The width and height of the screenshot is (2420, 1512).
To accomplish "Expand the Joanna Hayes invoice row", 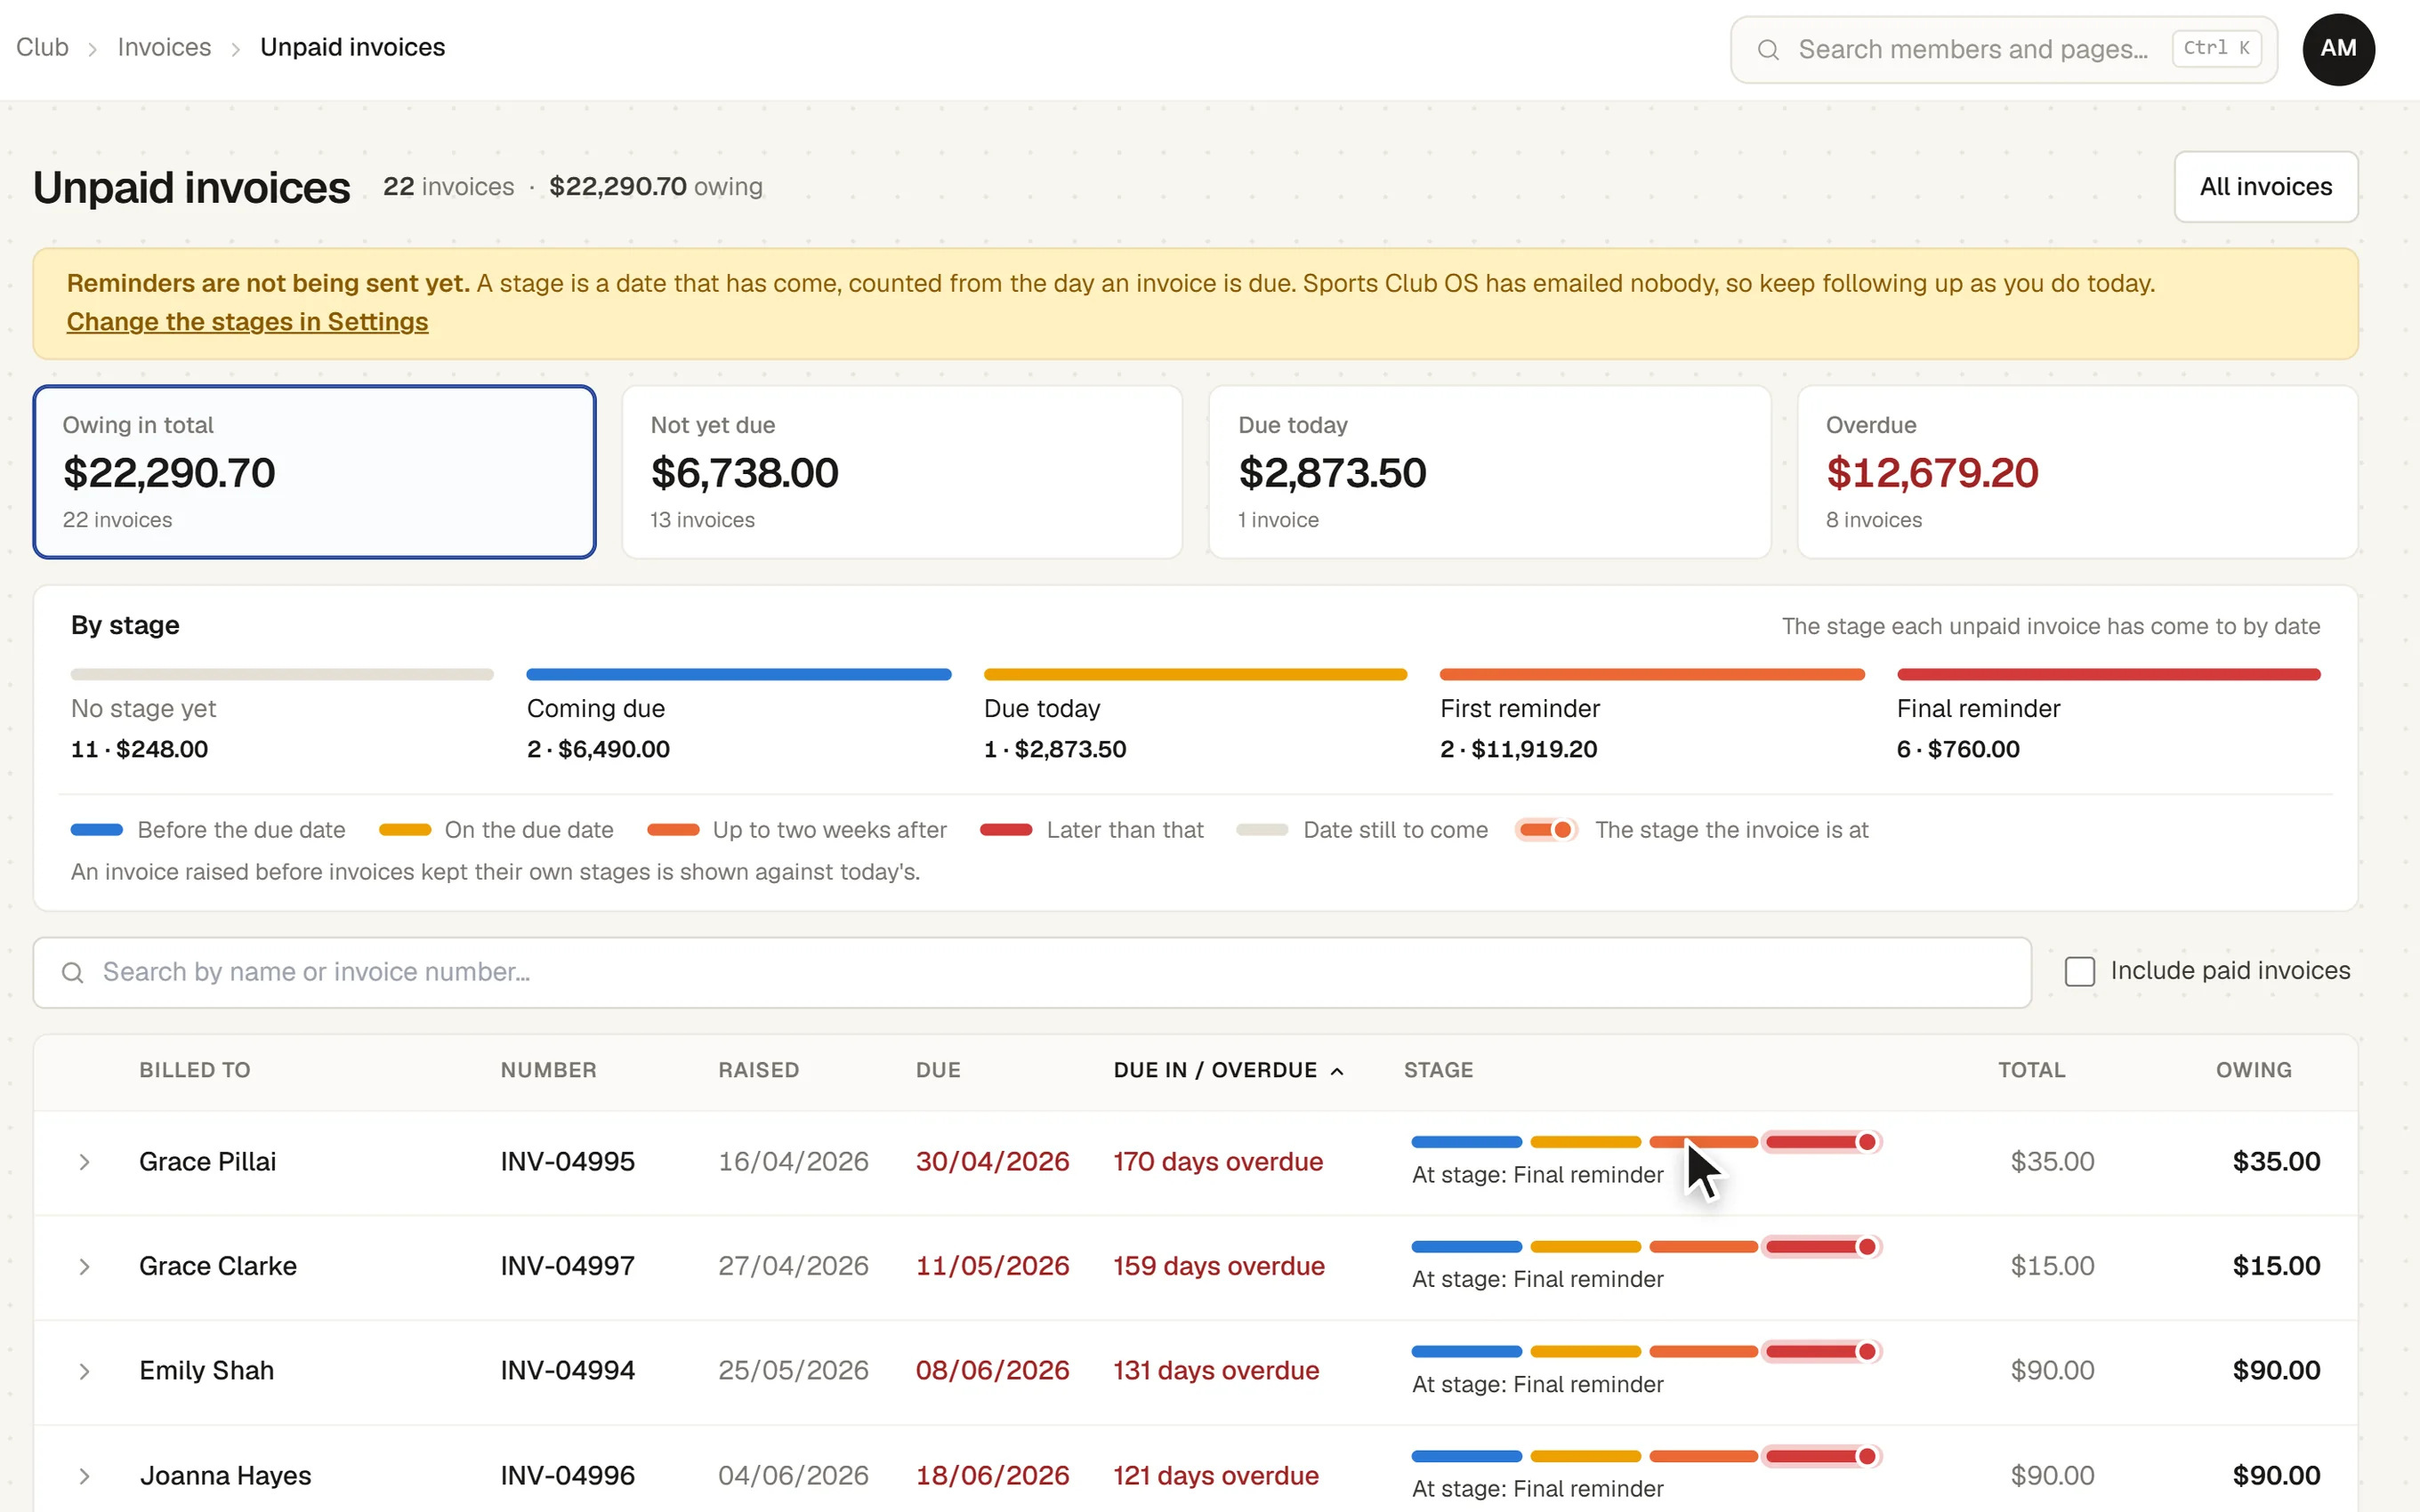I will click(85, 1476).
